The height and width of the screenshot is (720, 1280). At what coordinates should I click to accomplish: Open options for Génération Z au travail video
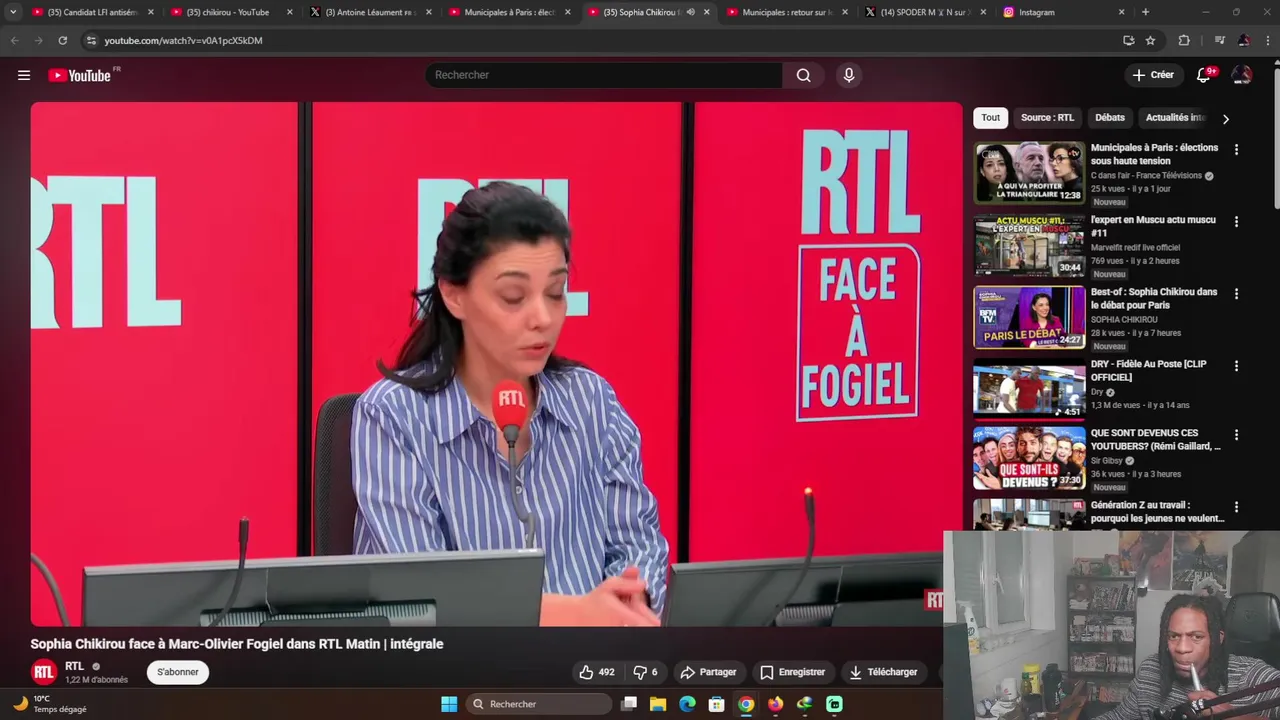(x=1236, y=507)
